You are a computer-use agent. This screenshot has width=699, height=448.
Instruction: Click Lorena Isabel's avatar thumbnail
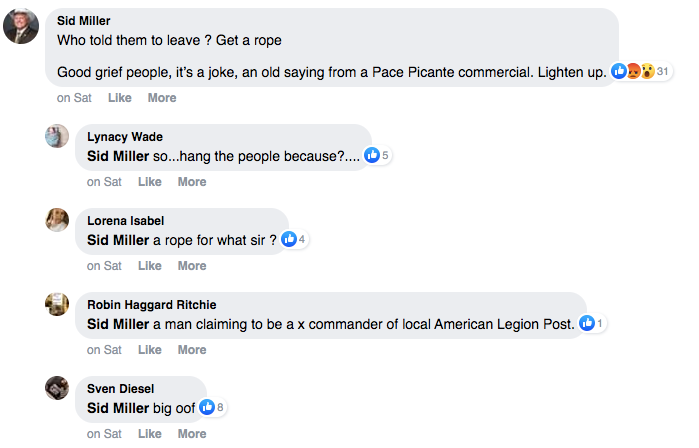(x=57, y=220)
